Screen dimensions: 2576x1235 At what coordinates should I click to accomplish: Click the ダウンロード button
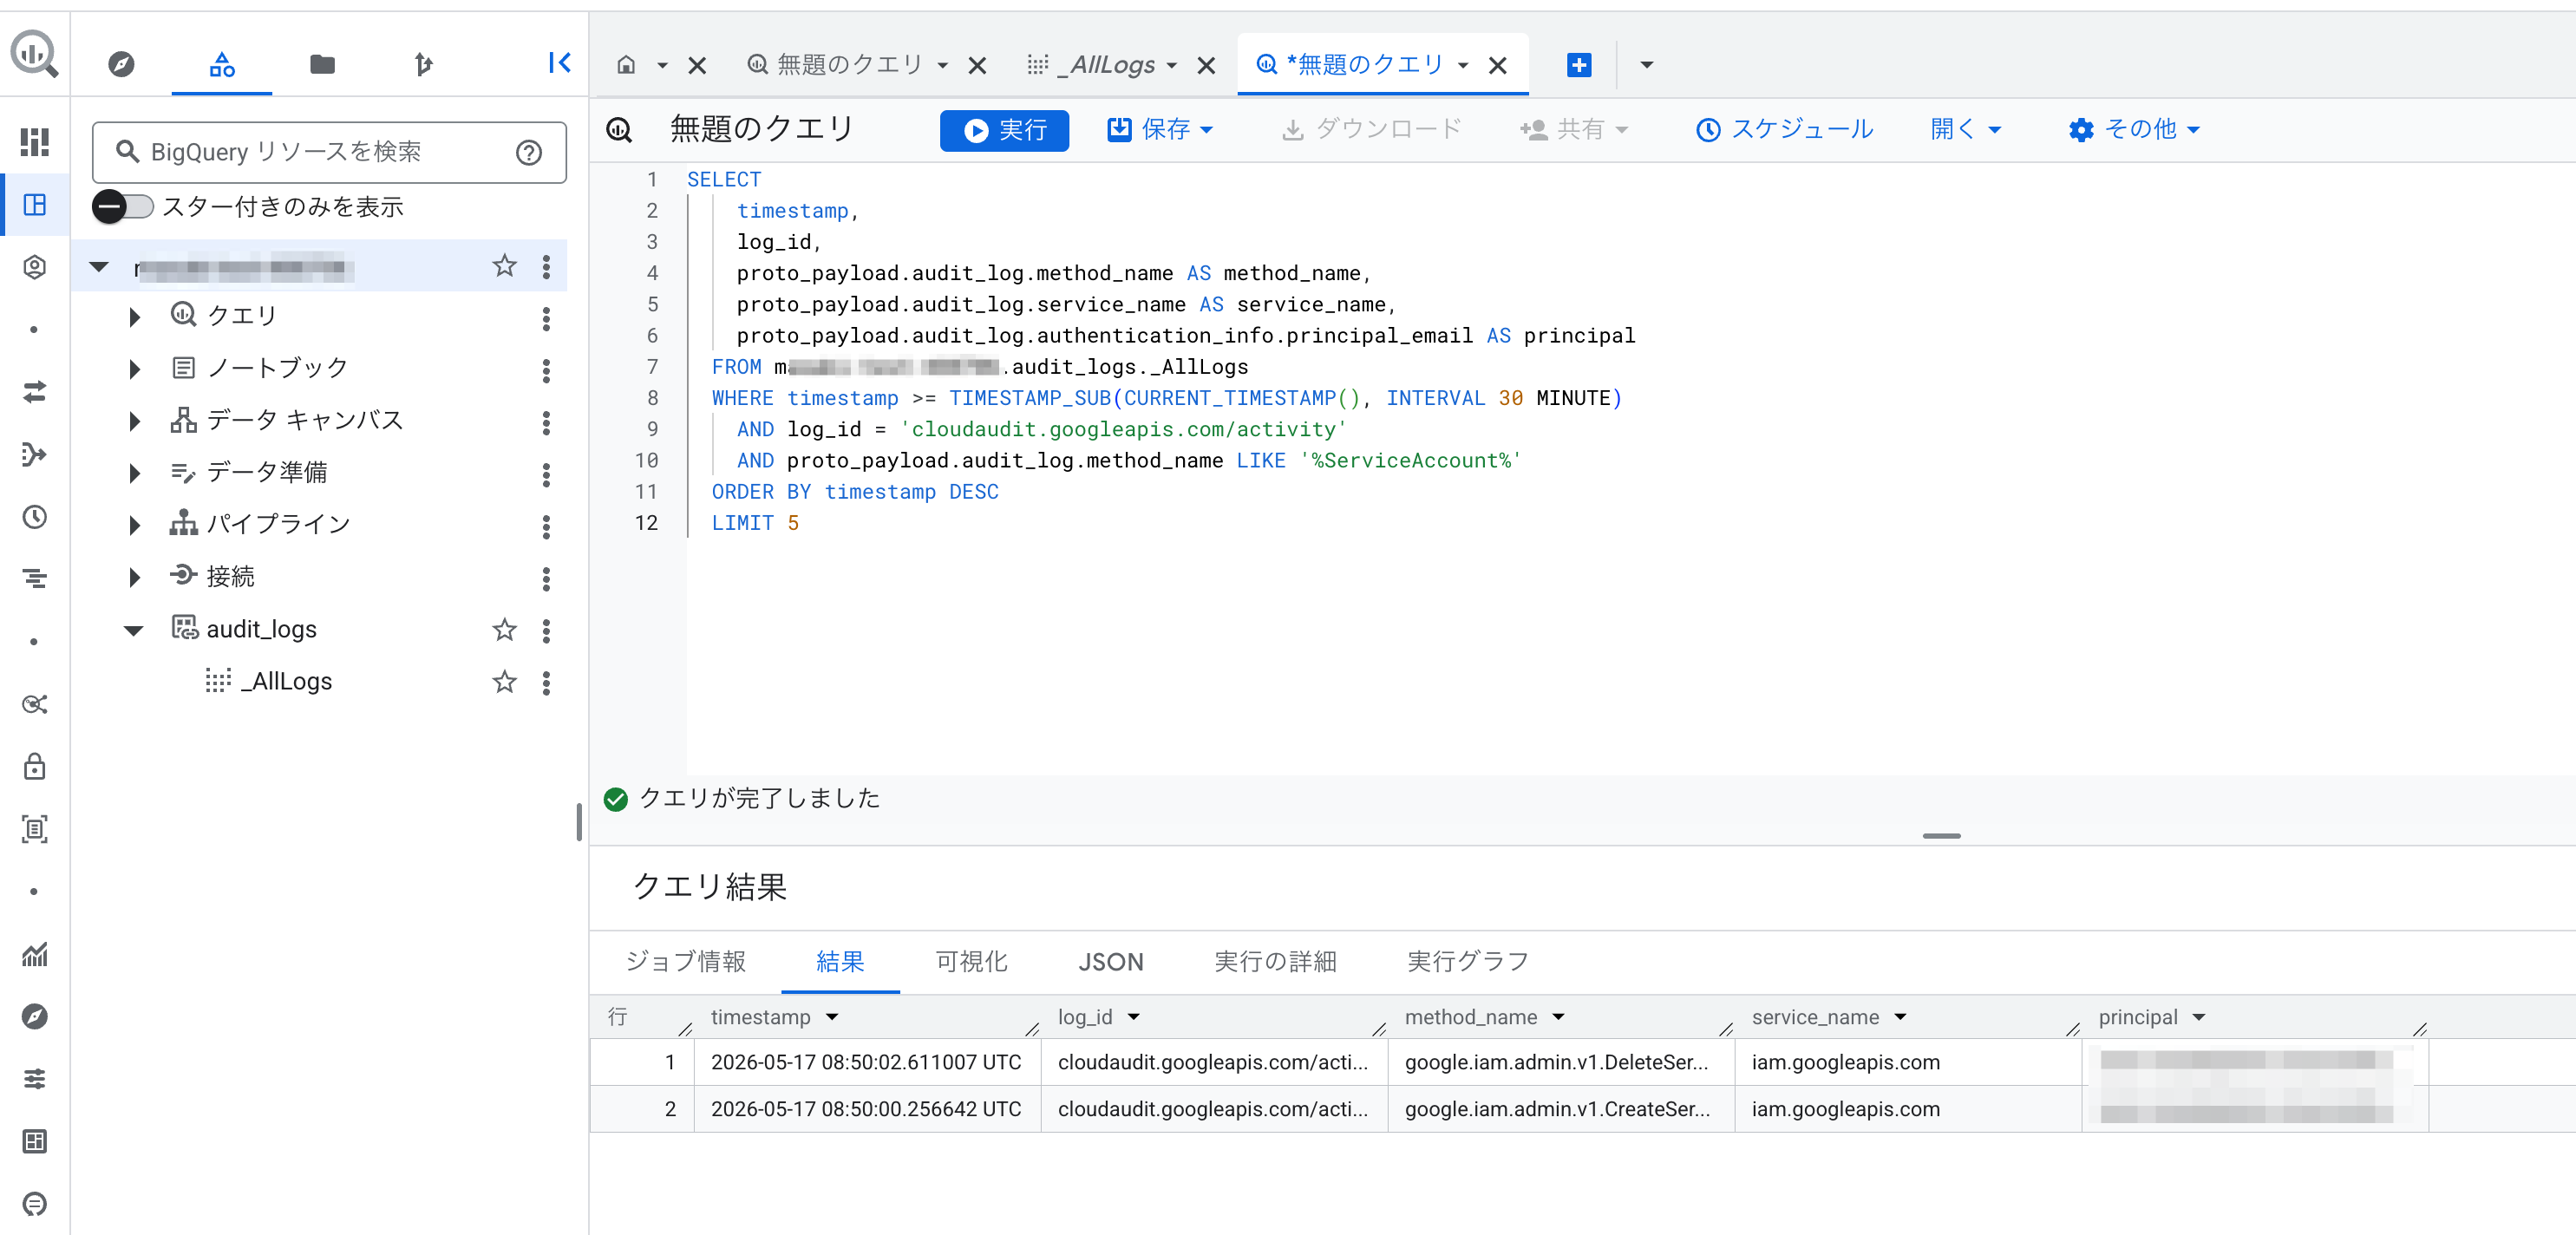click(x=1371, y=130)
